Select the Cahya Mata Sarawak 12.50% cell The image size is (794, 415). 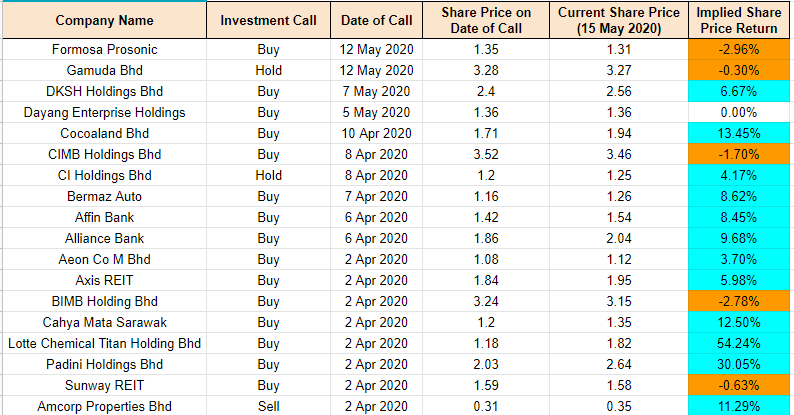(738, 322)
